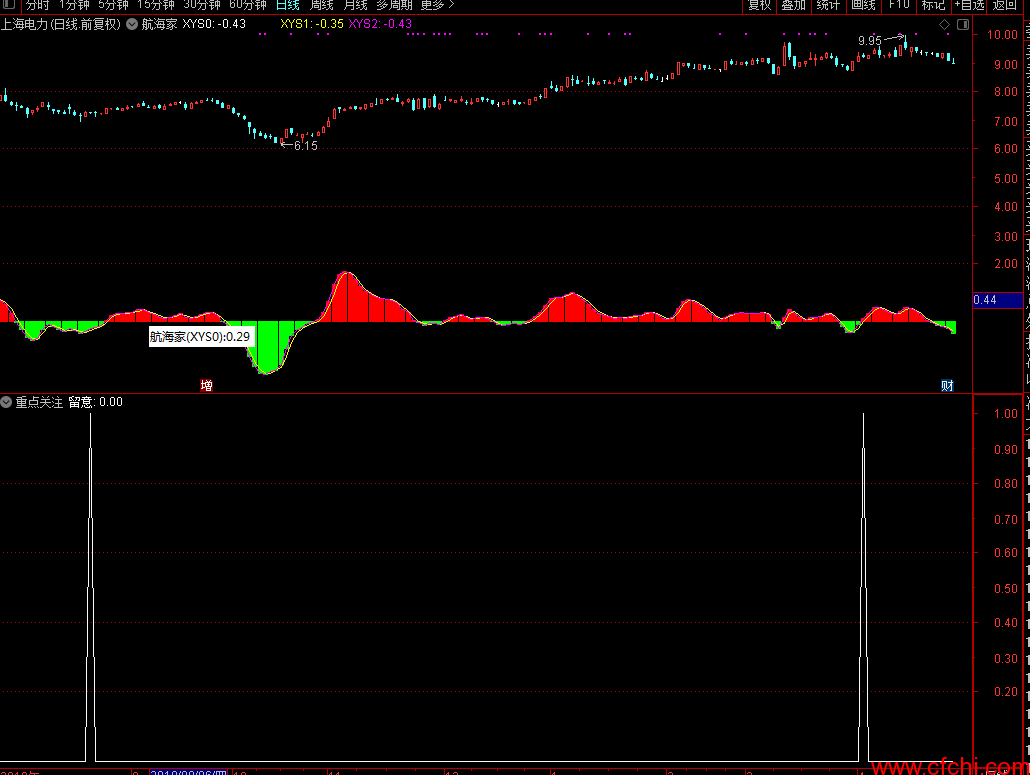
Task: Select the 60分钟 period tab
Action: (248, 5)
